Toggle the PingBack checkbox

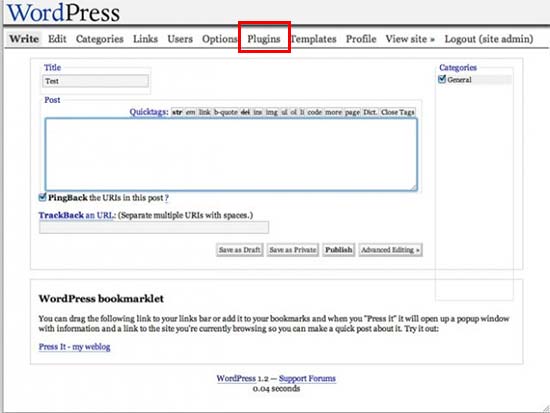click(x=42, y=197)
